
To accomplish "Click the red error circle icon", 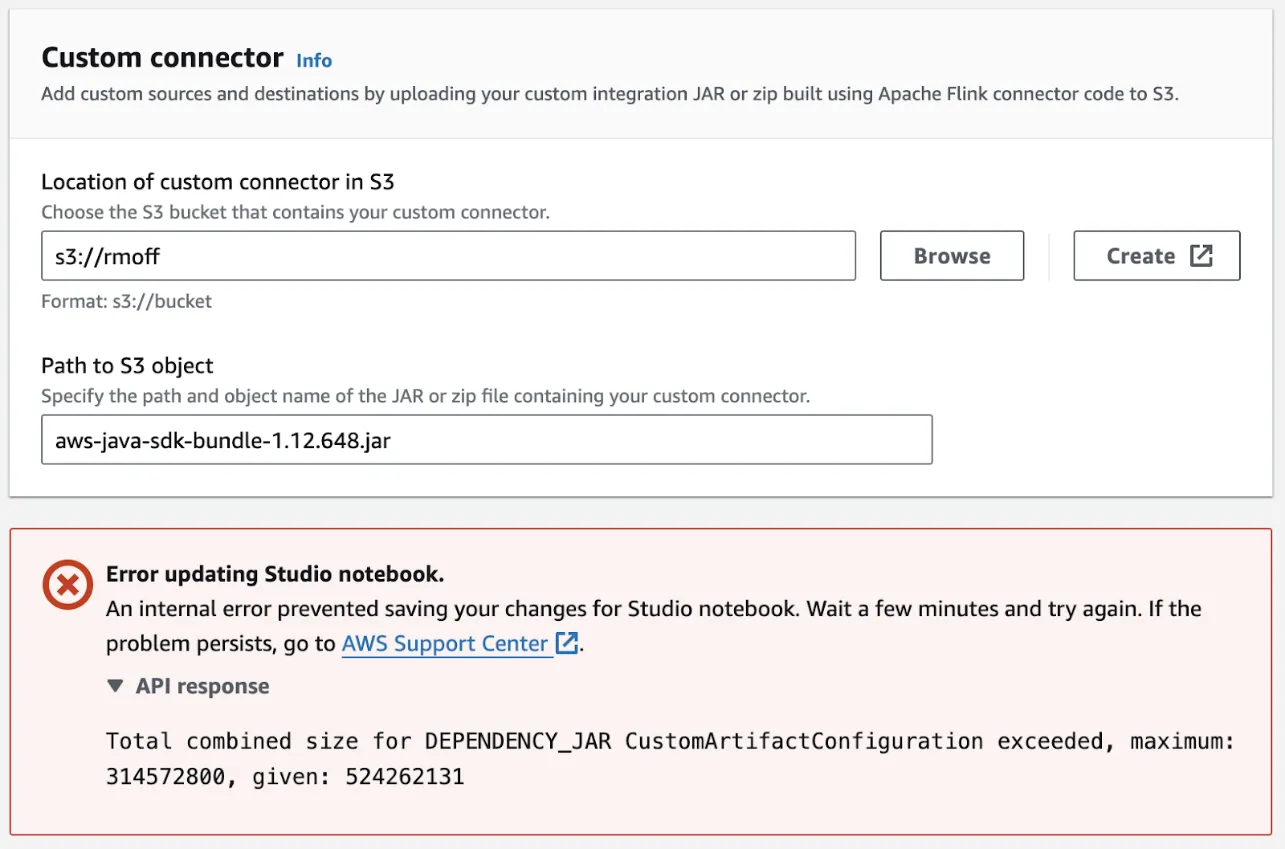I will click(x=68, y=585).
